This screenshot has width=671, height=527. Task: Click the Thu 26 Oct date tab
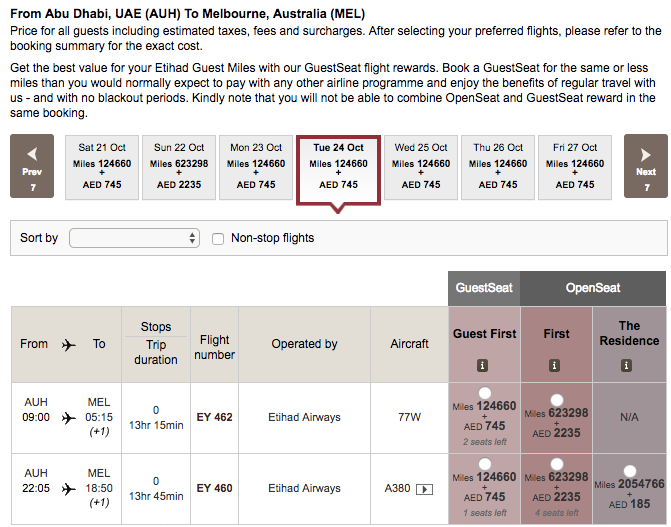[497, 166]
